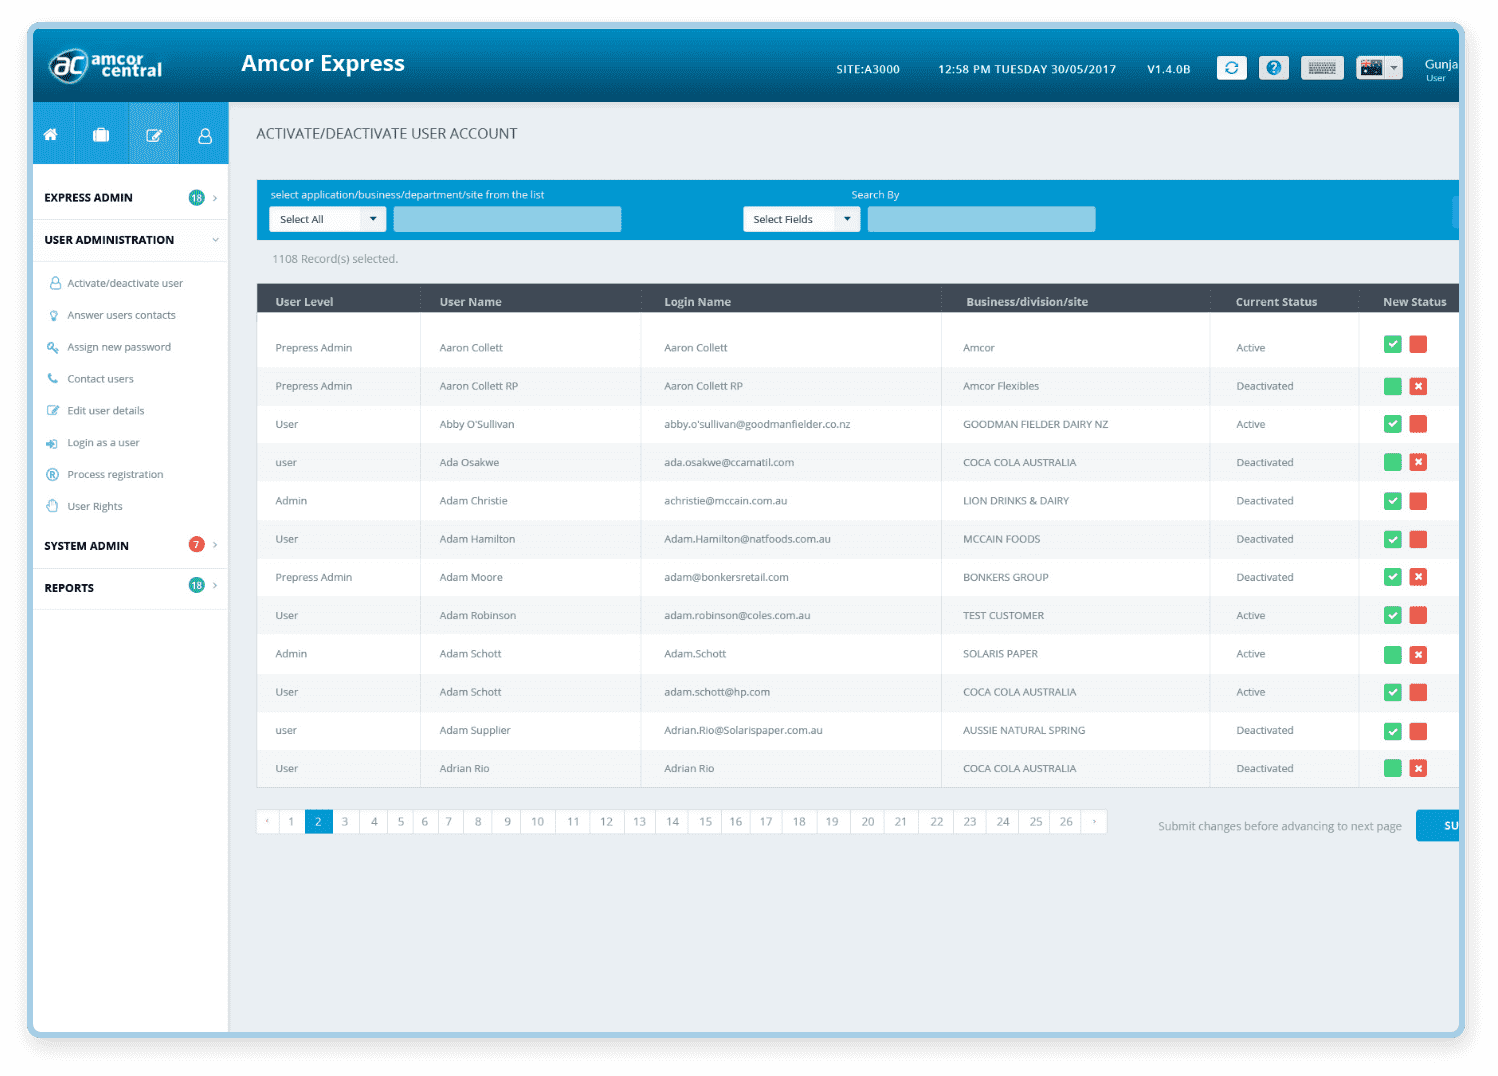Tick red deactivate box for Adam Moore
This screenshot has width=1498, height=1076.
[x=1418, y=577]
